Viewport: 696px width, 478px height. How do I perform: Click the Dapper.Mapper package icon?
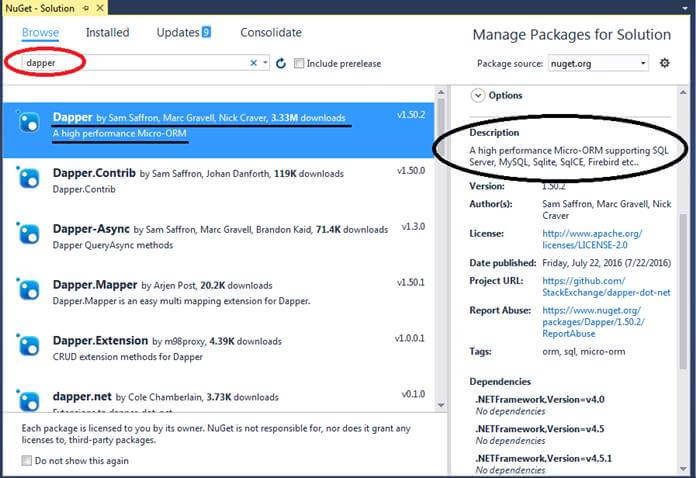[x=29, y=290]
